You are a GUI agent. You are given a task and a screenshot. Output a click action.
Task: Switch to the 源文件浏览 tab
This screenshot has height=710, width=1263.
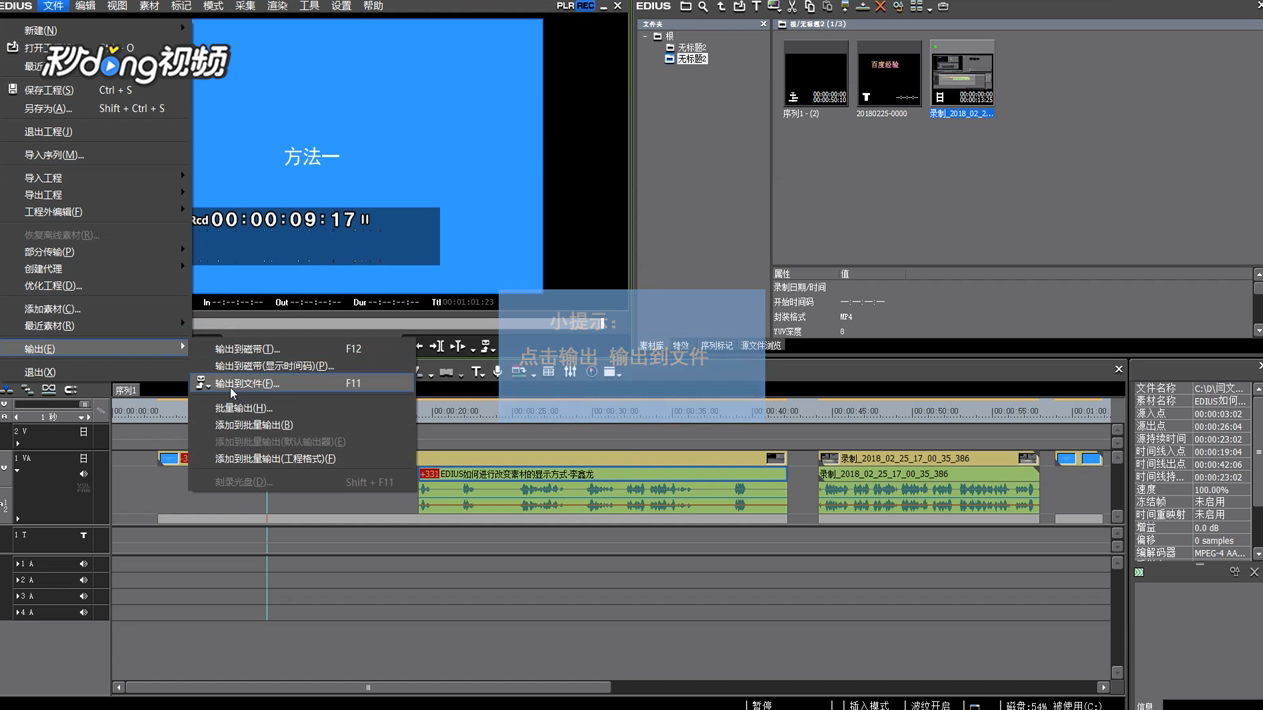(x=761, y=346)
